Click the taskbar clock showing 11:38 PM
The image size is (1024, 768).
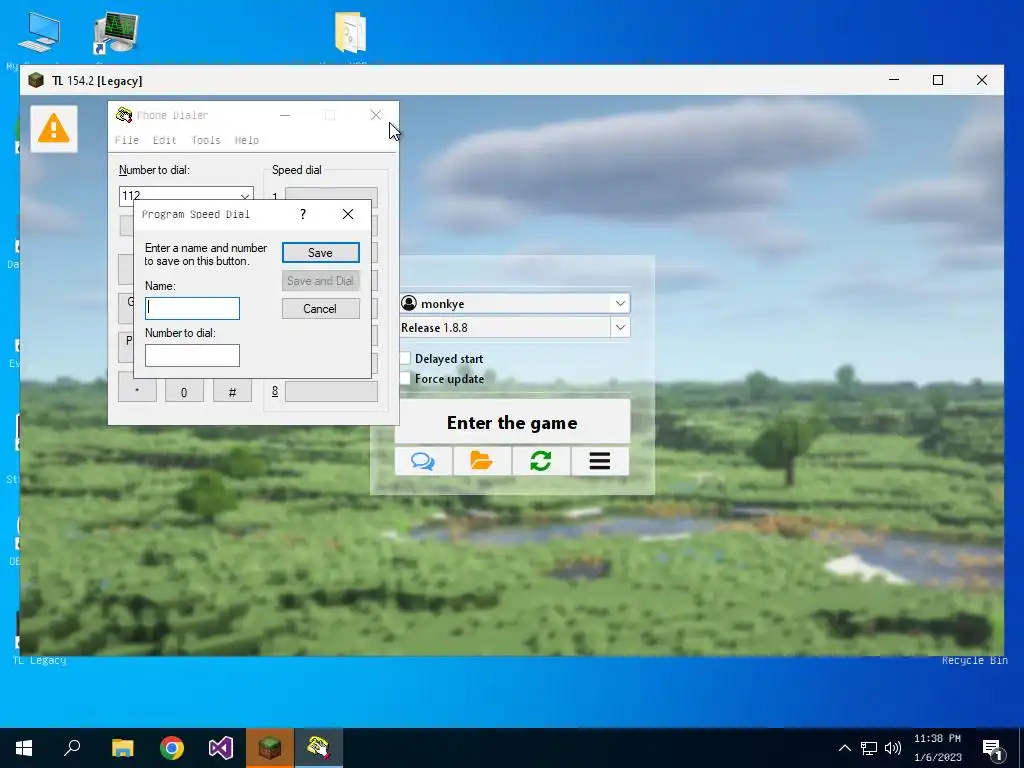click(938, 748)
